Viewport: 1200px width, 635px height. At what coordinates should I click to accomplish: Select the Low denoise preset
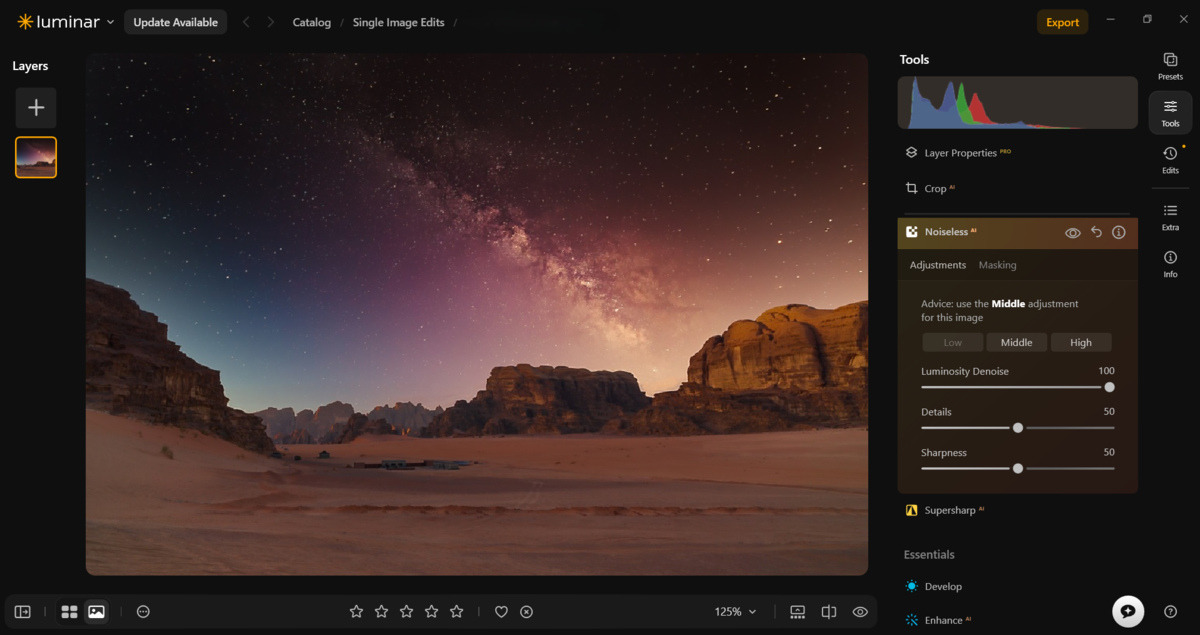pyautogui.click(x=952, y=342)
